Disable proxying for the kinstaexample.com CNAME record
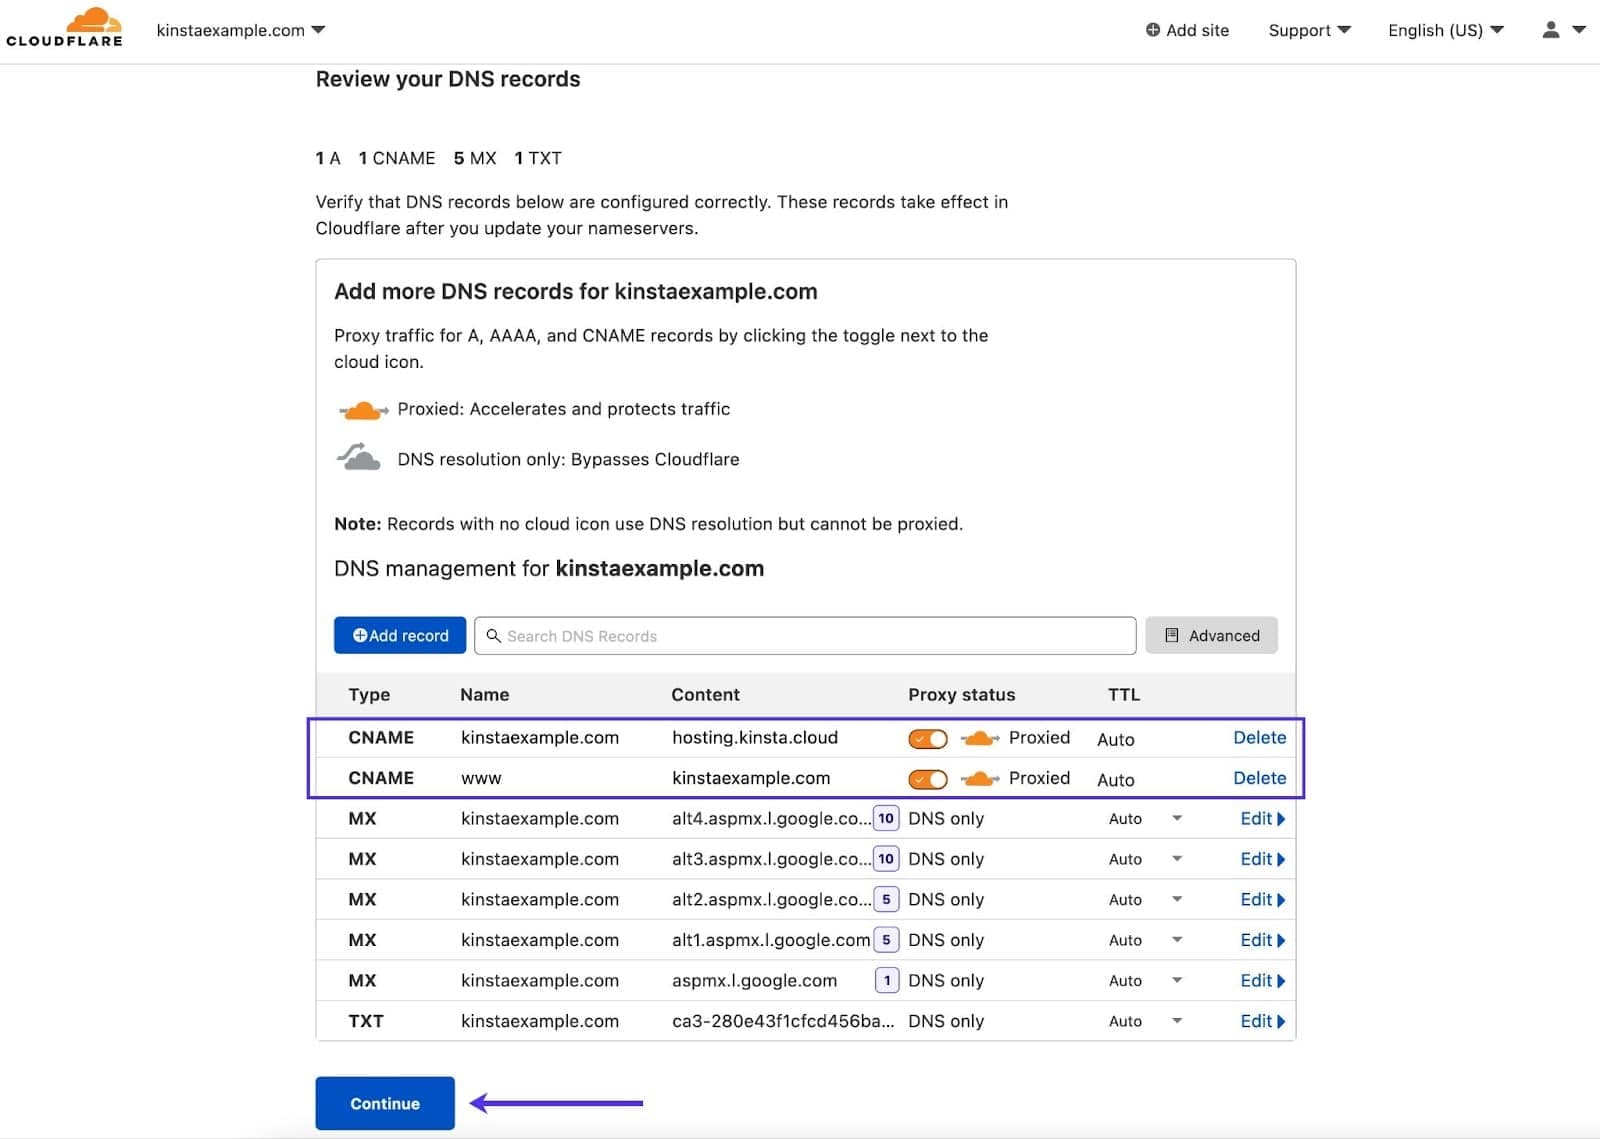 point(926,738)
